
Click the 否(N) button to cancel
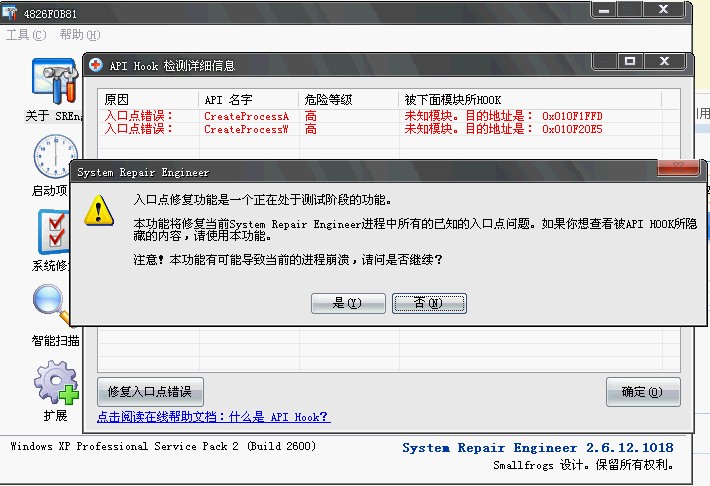point(429,303)
